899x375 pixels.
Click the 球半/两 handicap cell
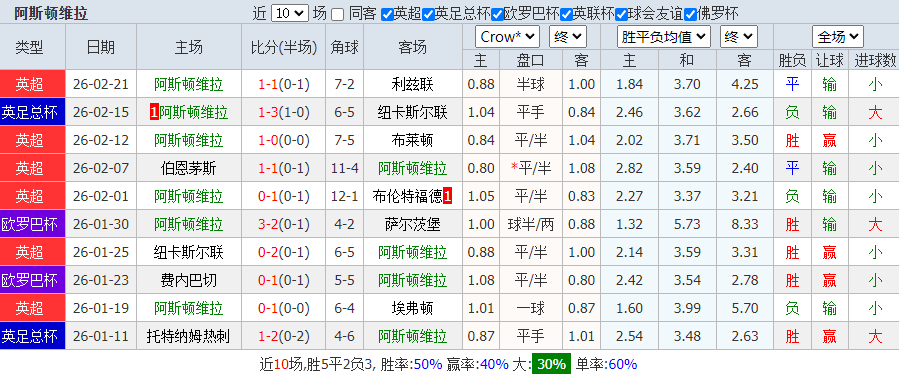(531, 224)
